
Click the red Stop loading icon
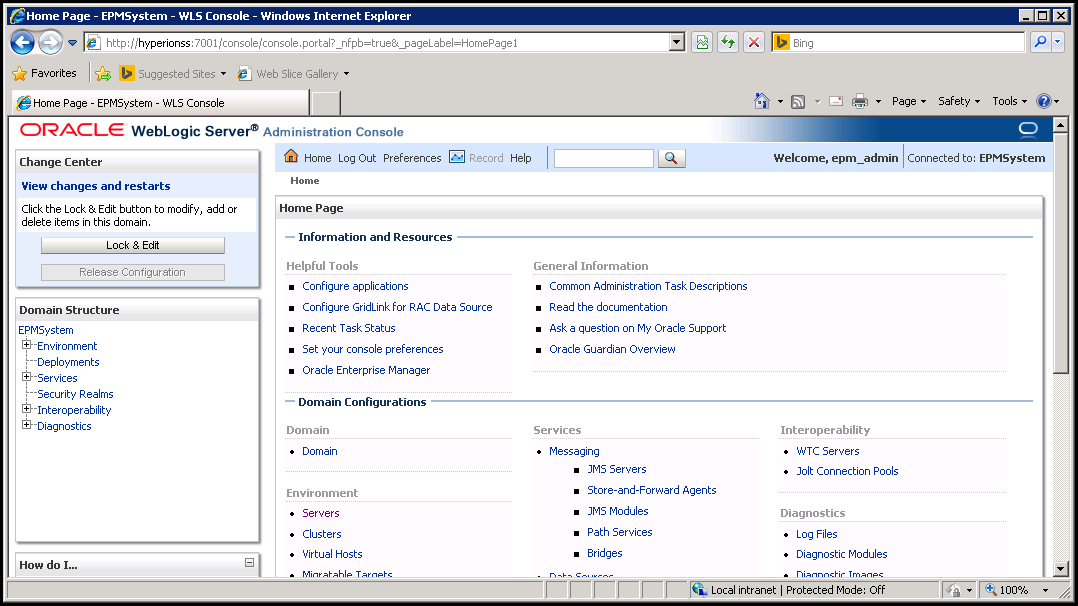coord(754,43)
